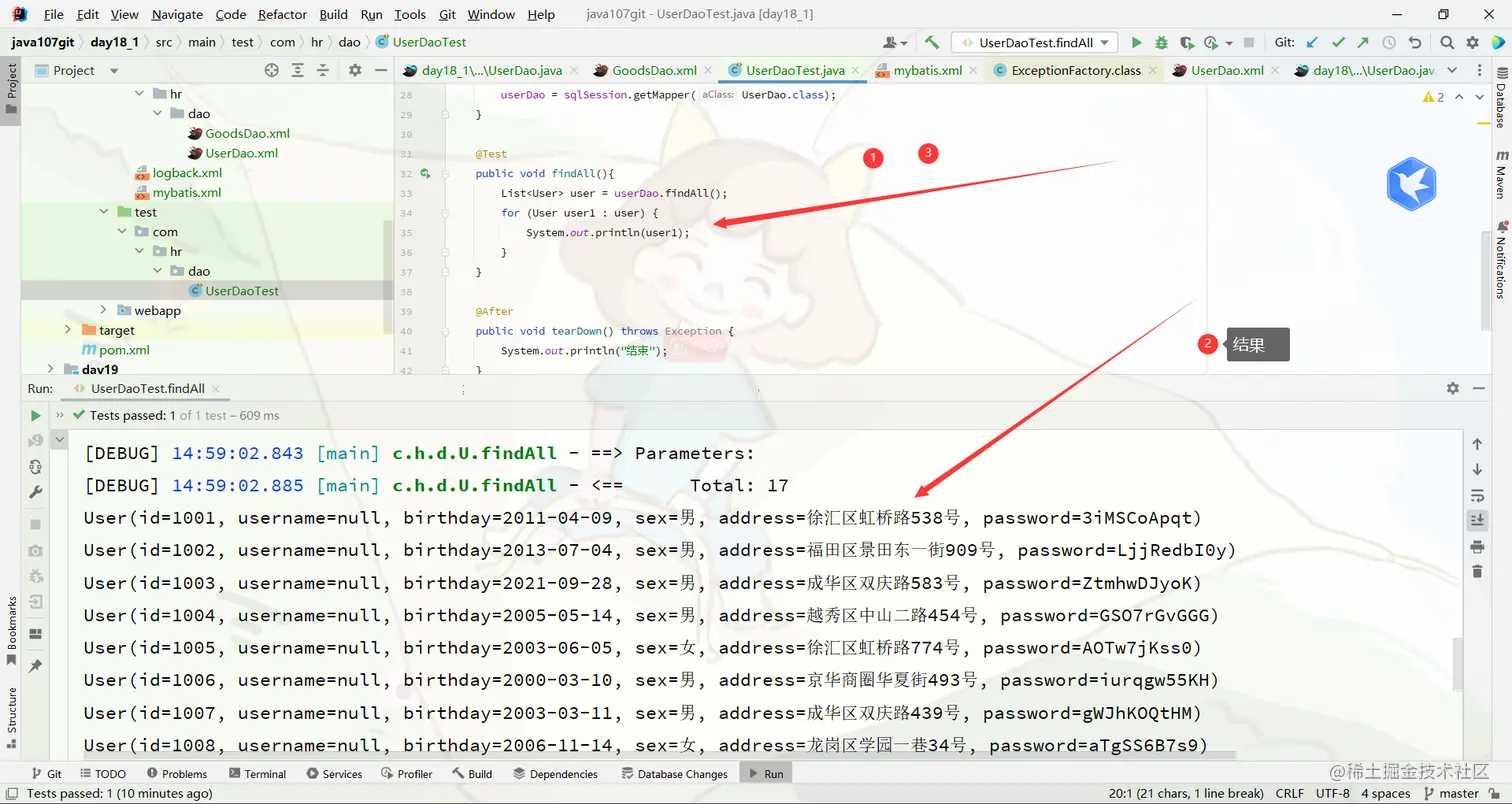Screen dimensions: 1512x804
Task: Click day18_1 in the breadcrumb bar
Action: (x=114, y=42)
